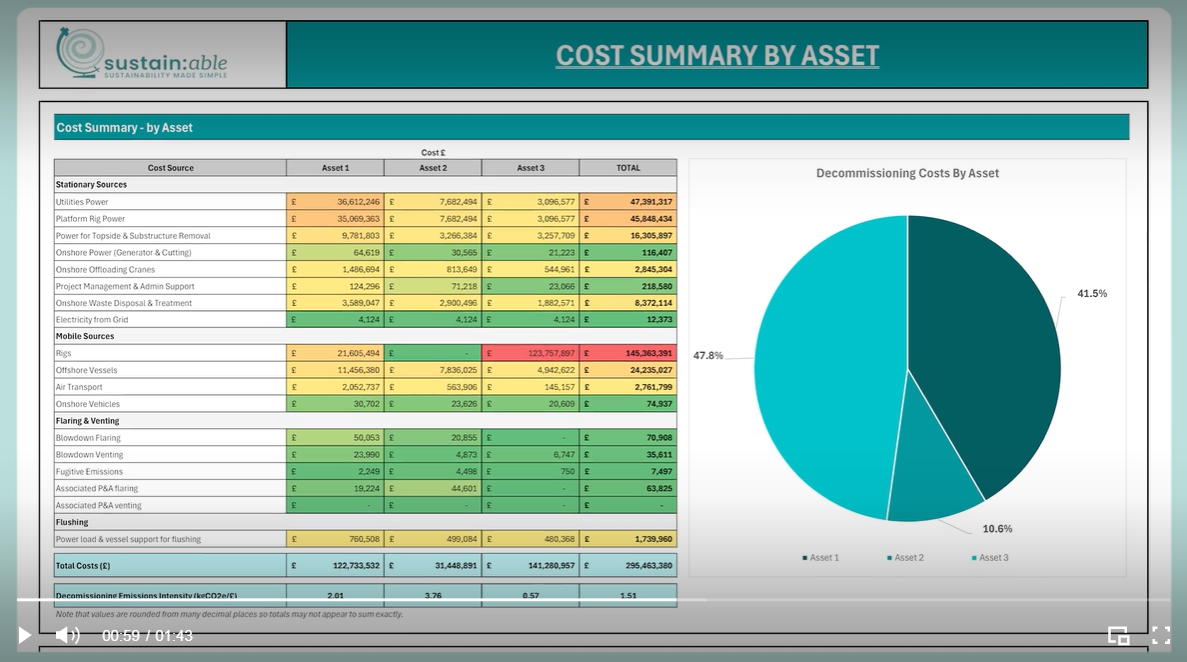Image resolution: width=1187 pixels, height=662 pixels.
Task: Select the TOTAL column header
Action: (628, 167)
